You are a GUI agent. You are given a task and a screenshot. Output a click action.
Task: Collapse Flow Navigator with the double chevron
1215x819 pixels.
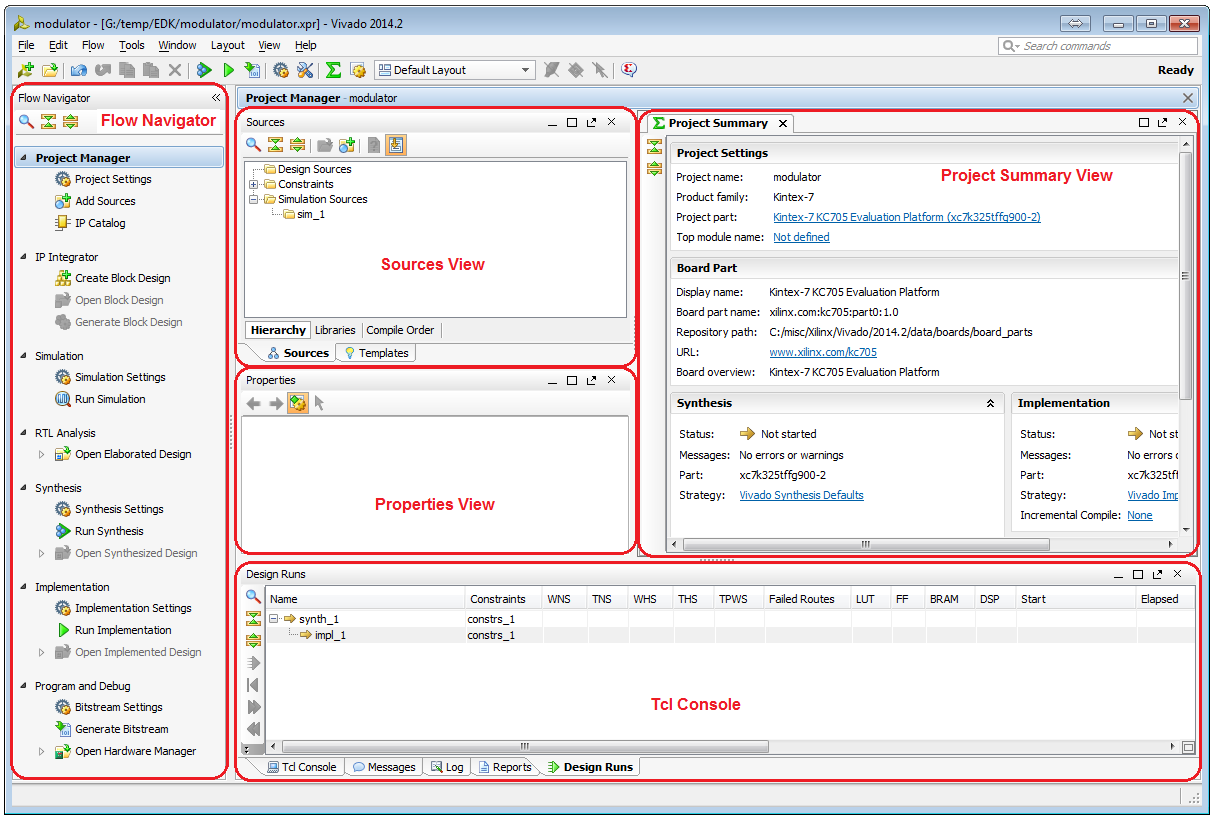[x=216, y=98]
